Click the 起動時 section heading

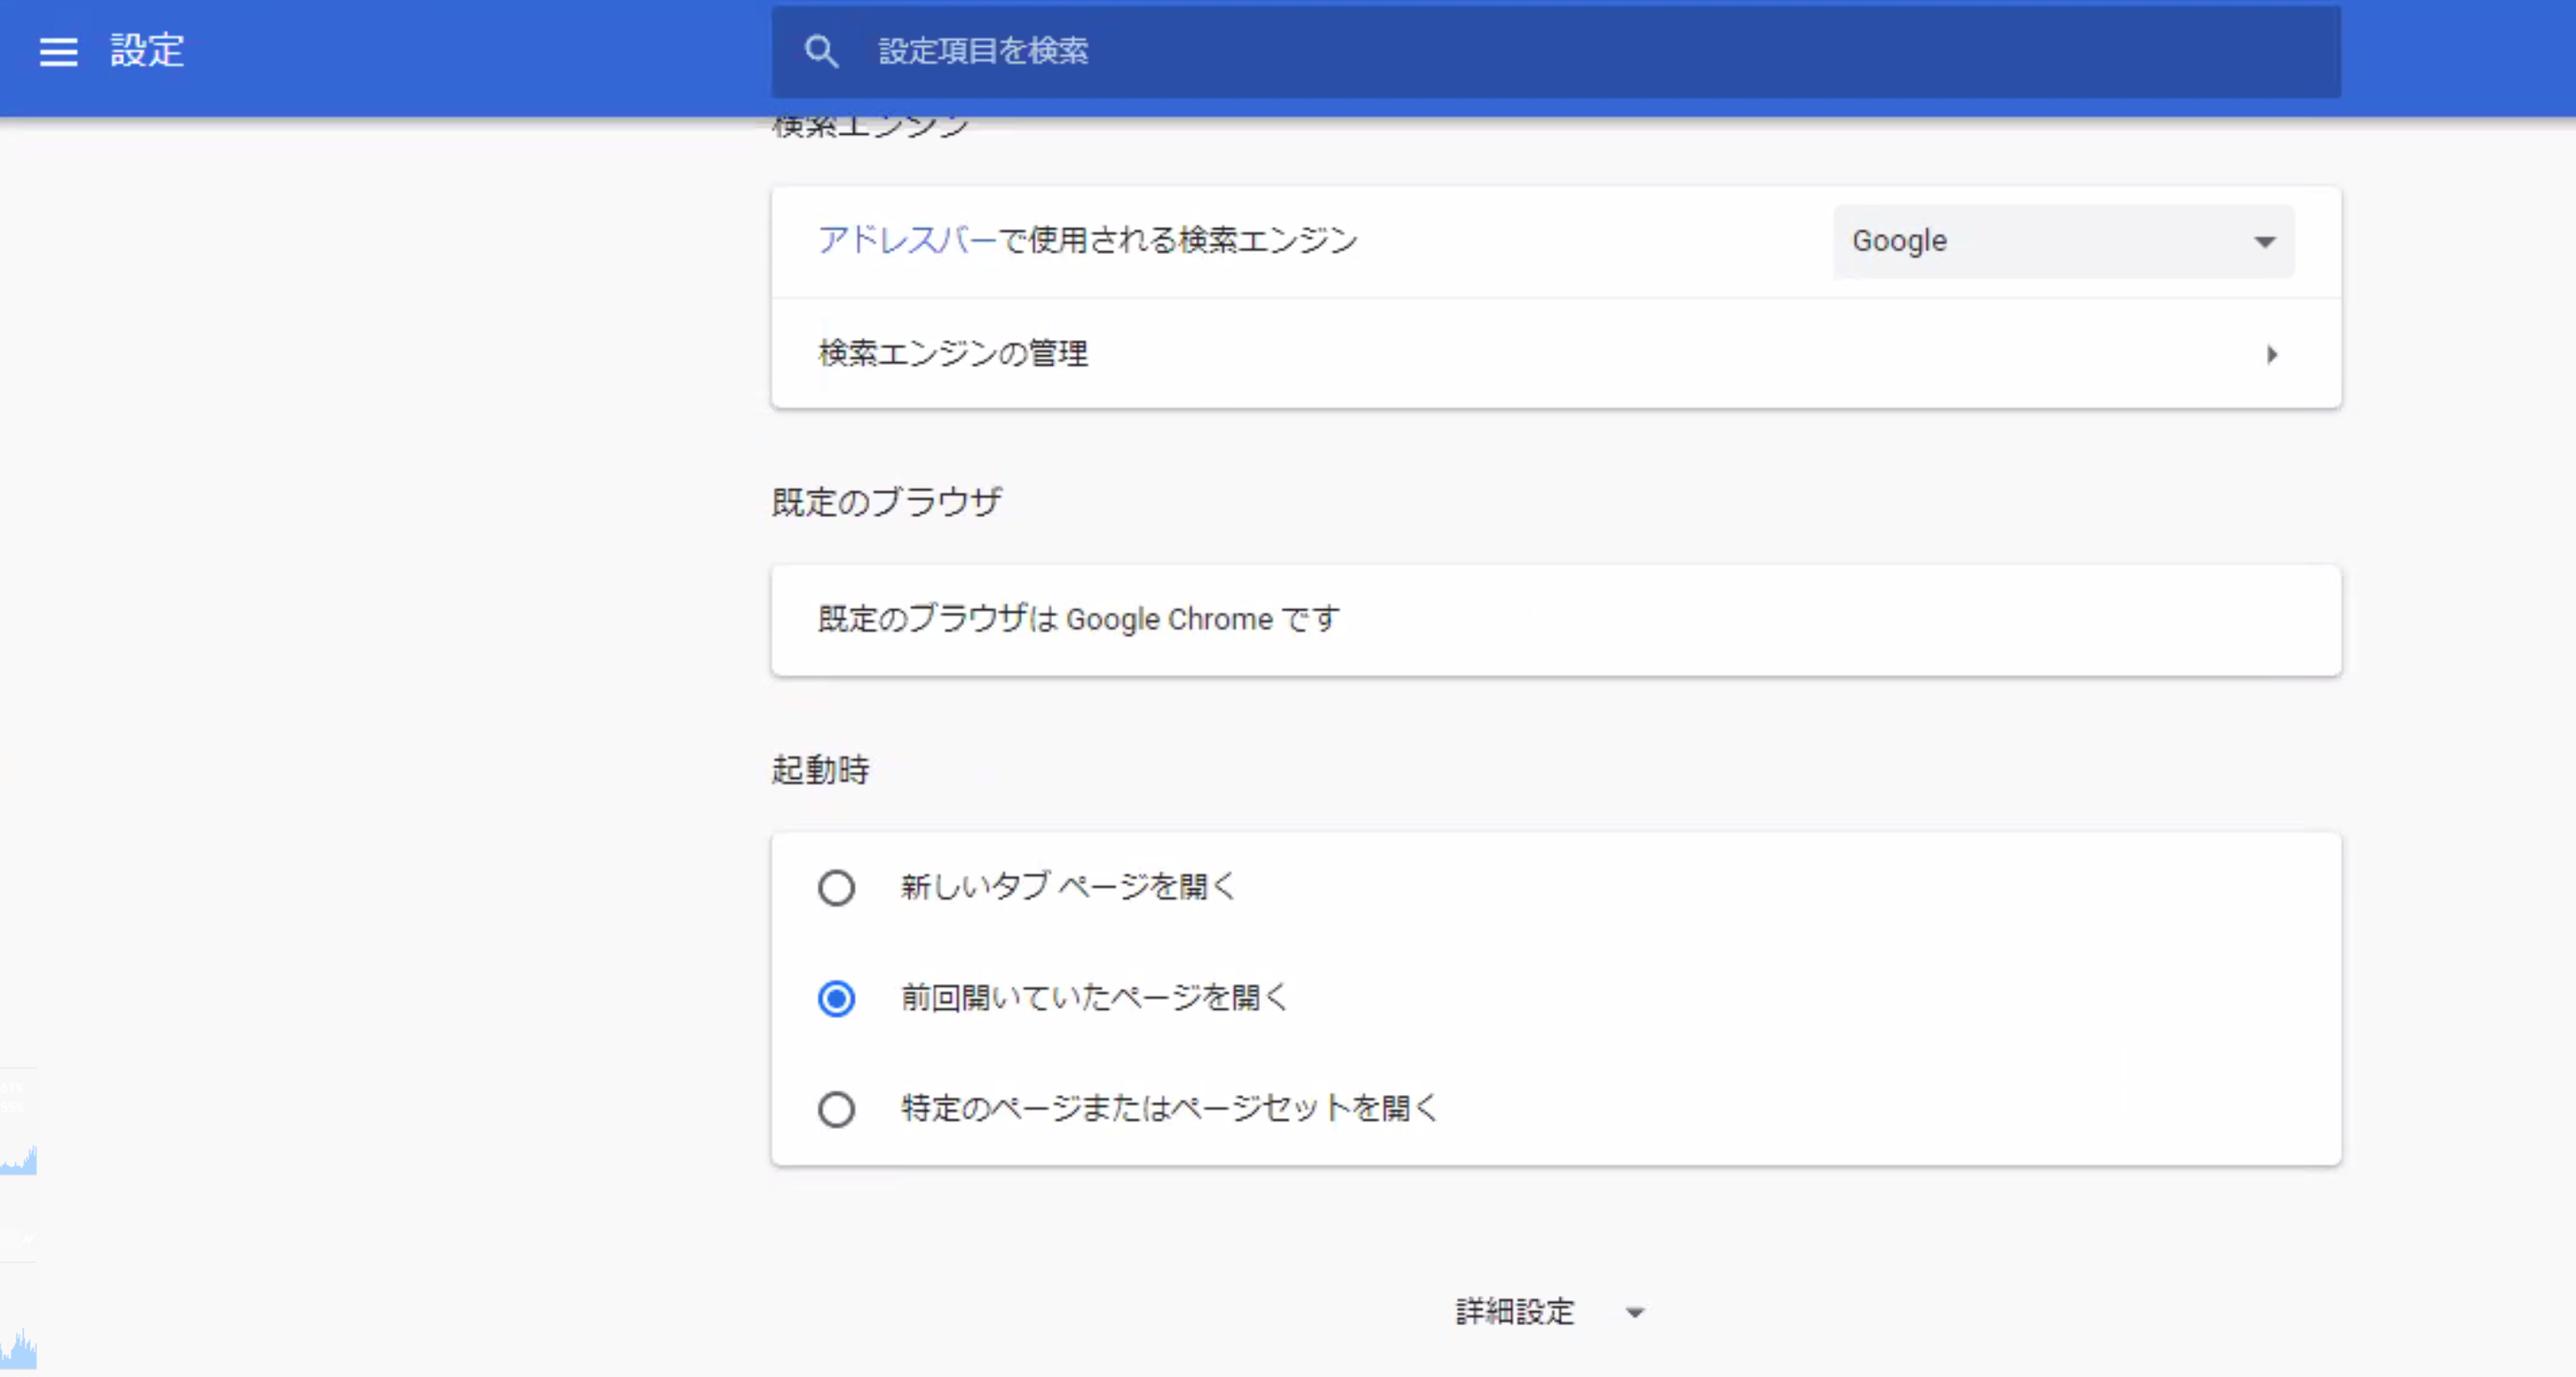pos(820,770)
